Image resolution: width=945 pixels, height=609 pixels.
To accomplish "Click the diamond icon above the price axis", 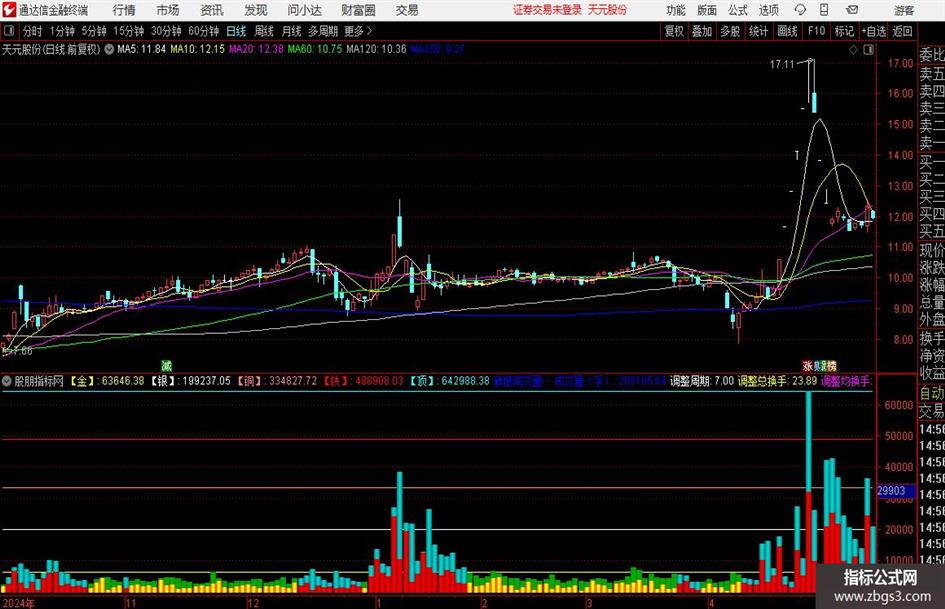I will (853, 50).
